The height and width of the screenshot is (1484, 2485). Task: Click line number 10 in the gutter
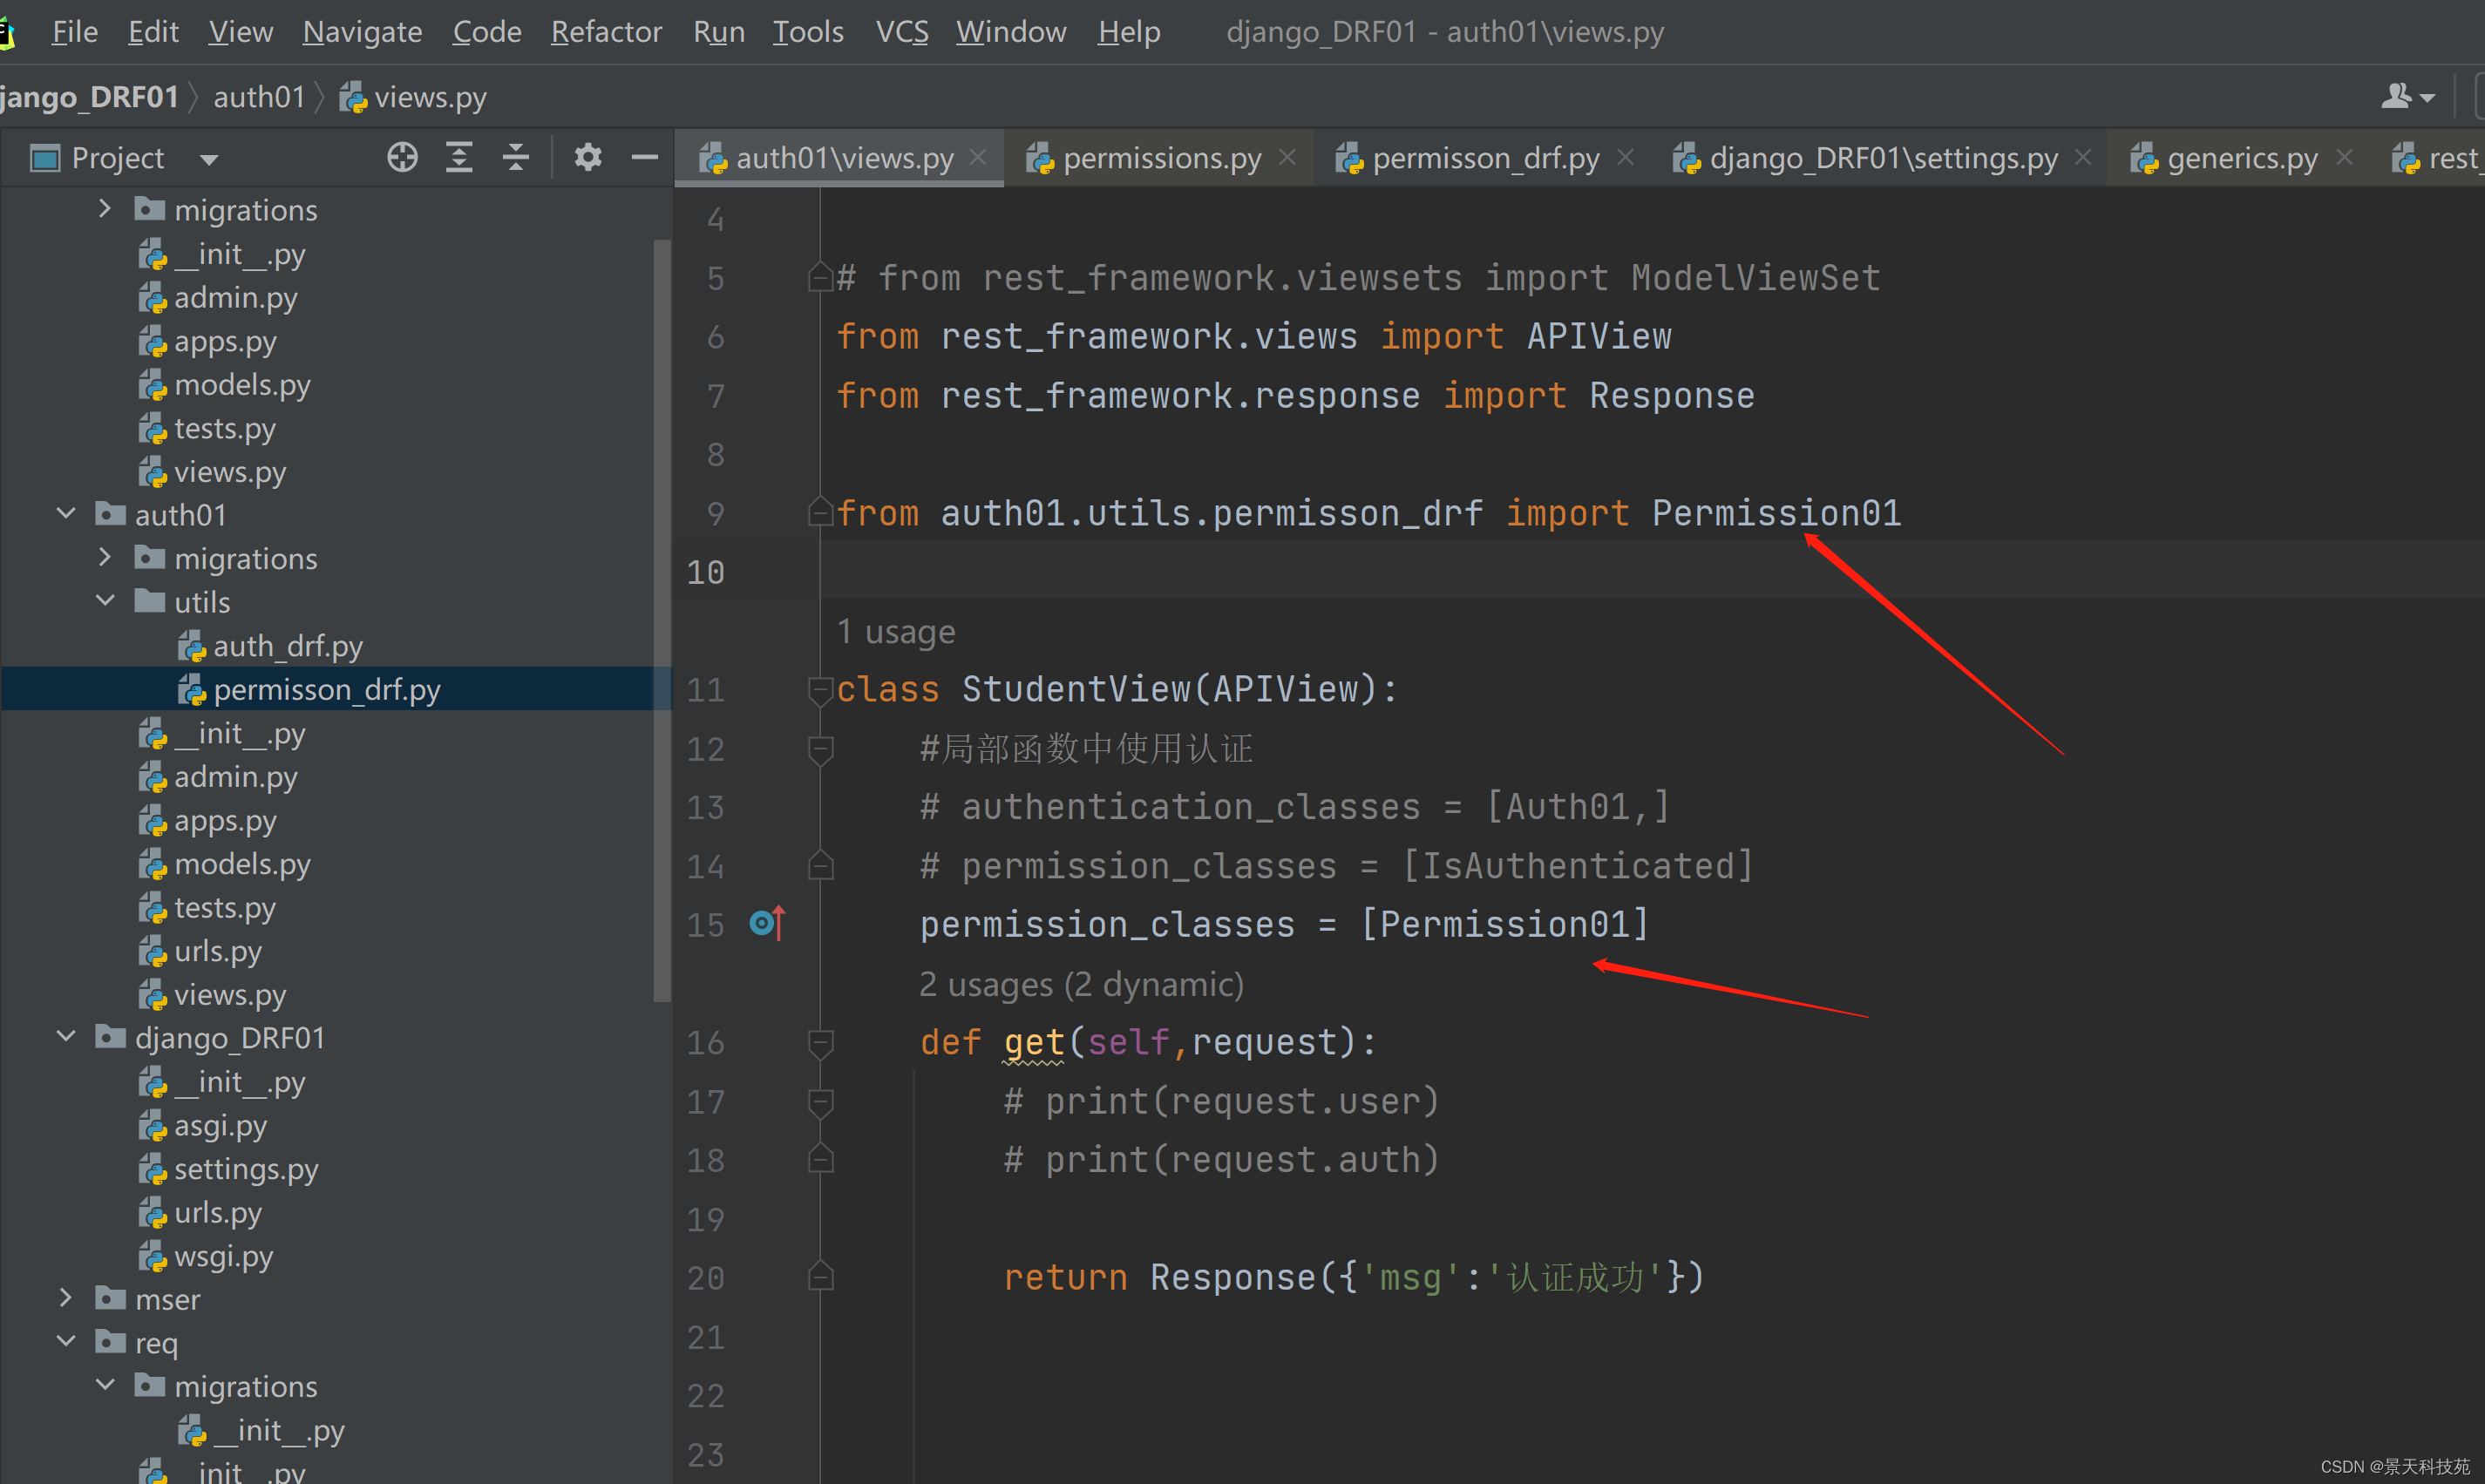[705, 573]
